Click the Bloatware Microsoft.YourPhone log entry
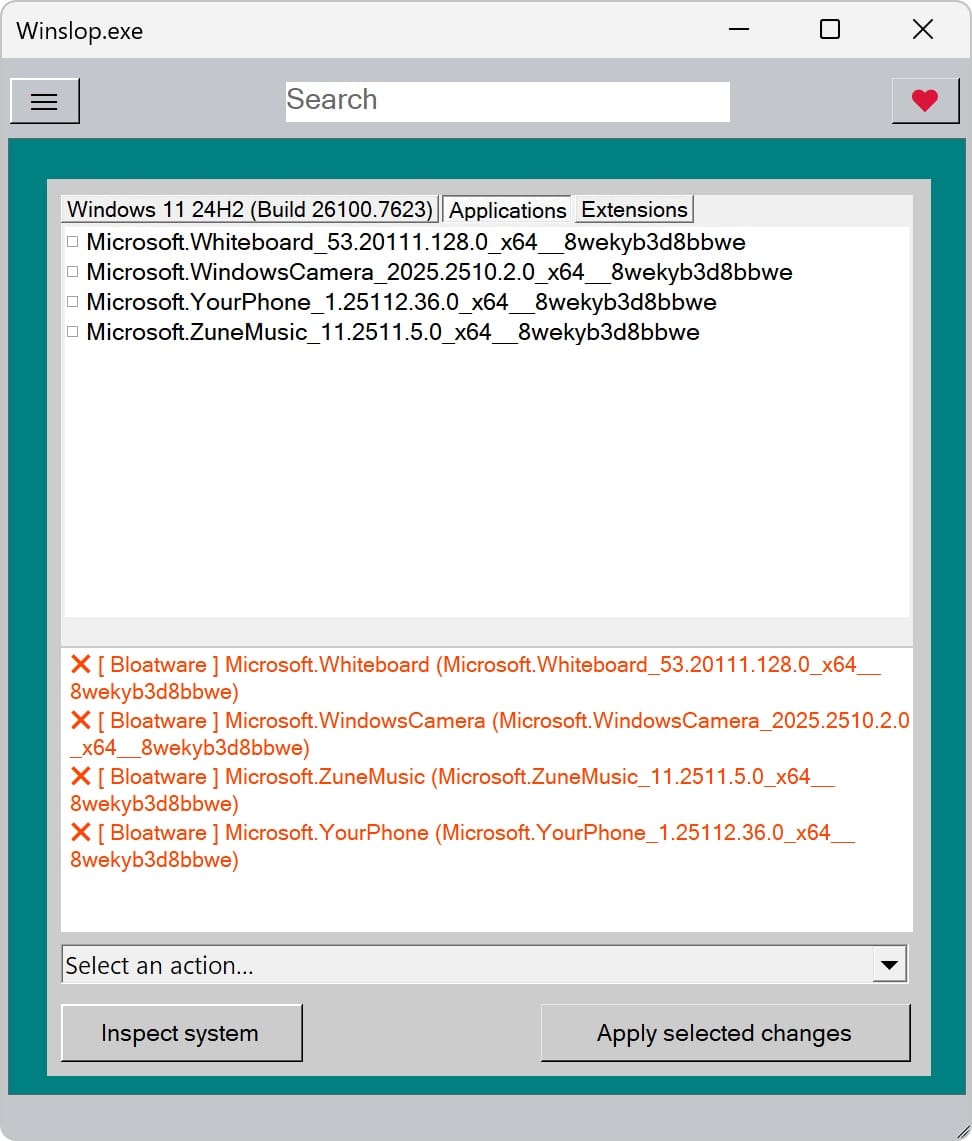 (463, 846)
